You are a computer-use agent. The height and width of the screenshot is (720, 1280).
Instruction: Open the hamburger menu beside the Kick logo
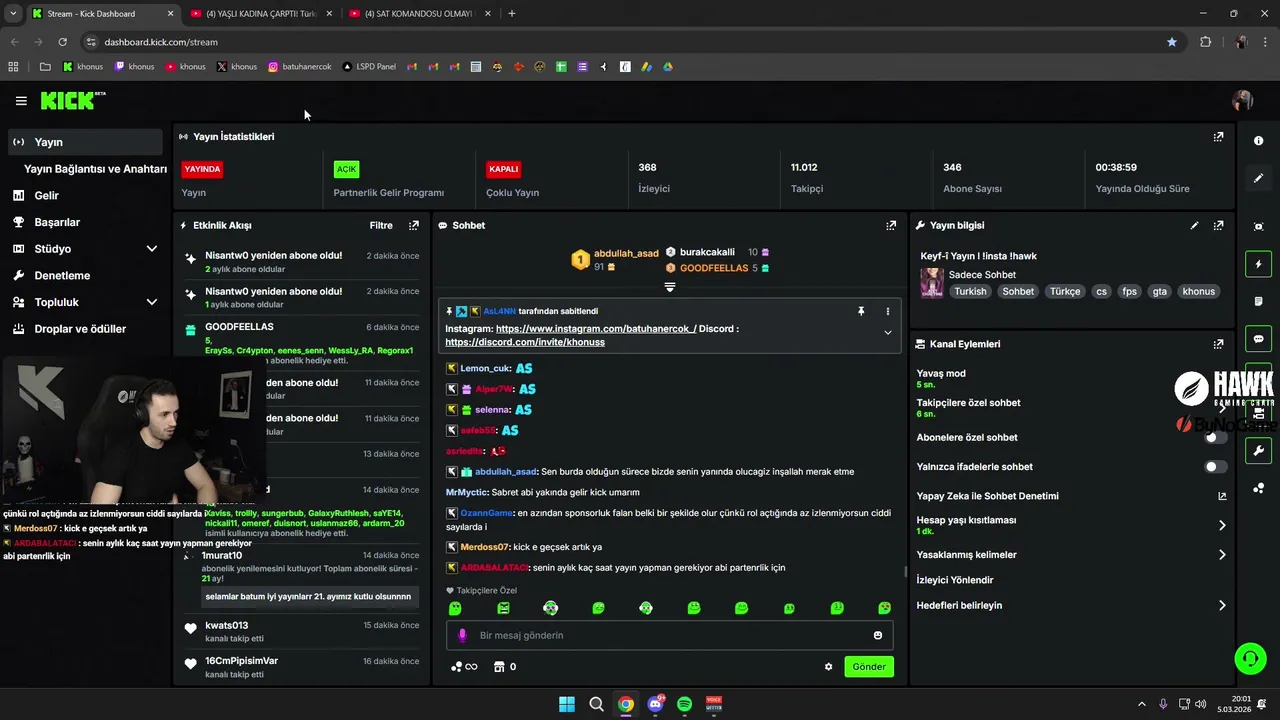coord(21,101)
